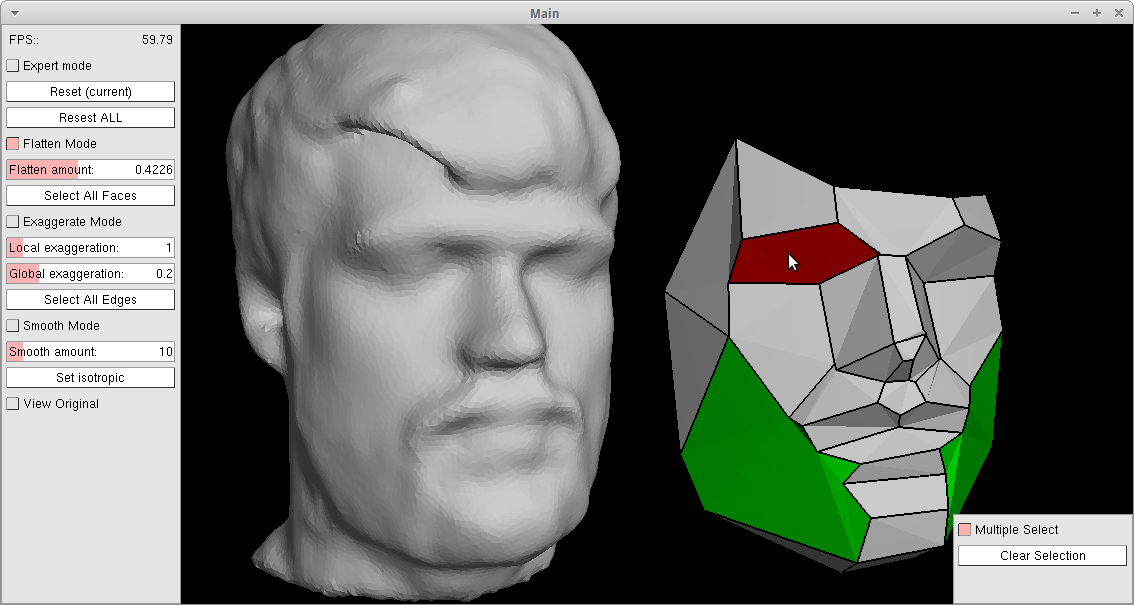Viewport: 1134px width, 605px height.
Task: Toggle the Multiple Select checkbox
Action: tap(965, 530)
